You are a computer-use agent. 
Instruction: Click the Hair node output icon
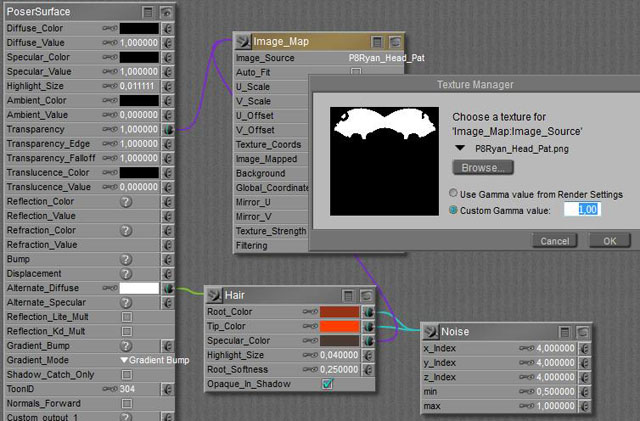pos(215,295)
